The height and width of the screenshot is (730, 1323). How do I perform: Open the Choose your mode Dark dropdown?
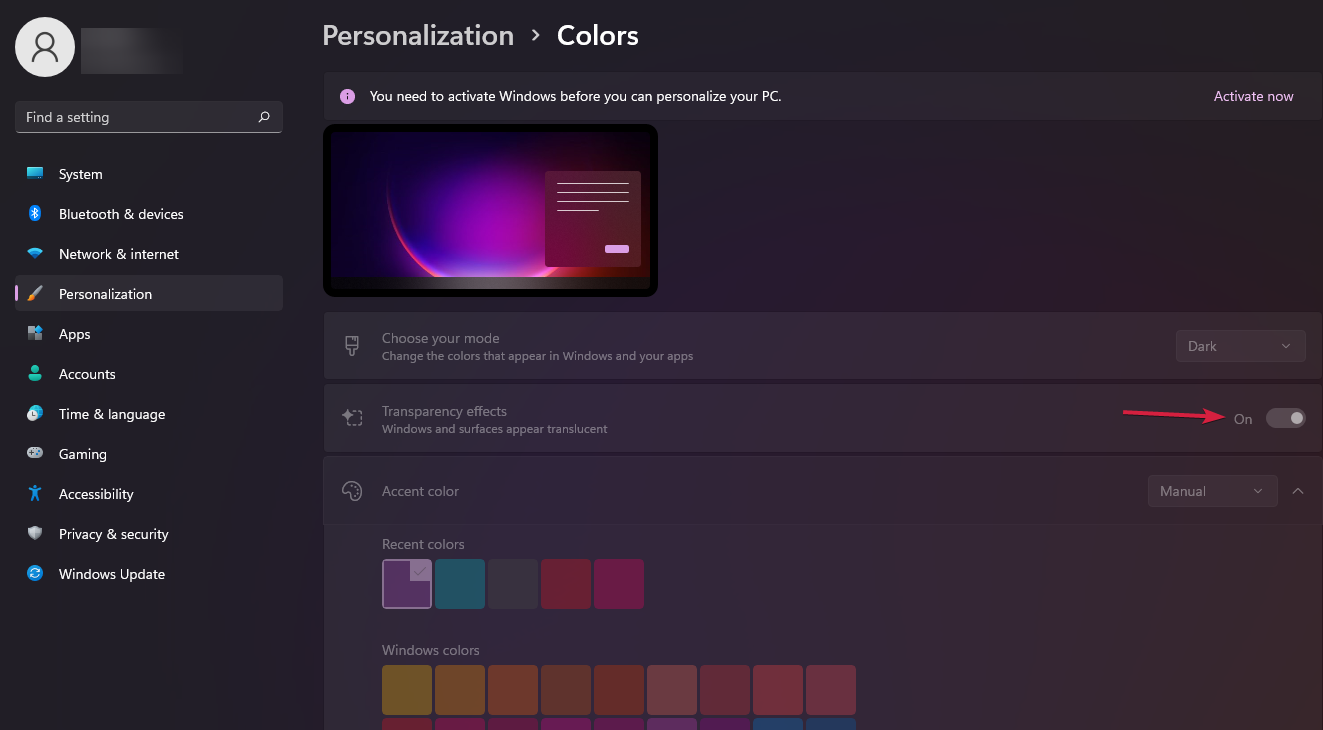pos(1240,346)
